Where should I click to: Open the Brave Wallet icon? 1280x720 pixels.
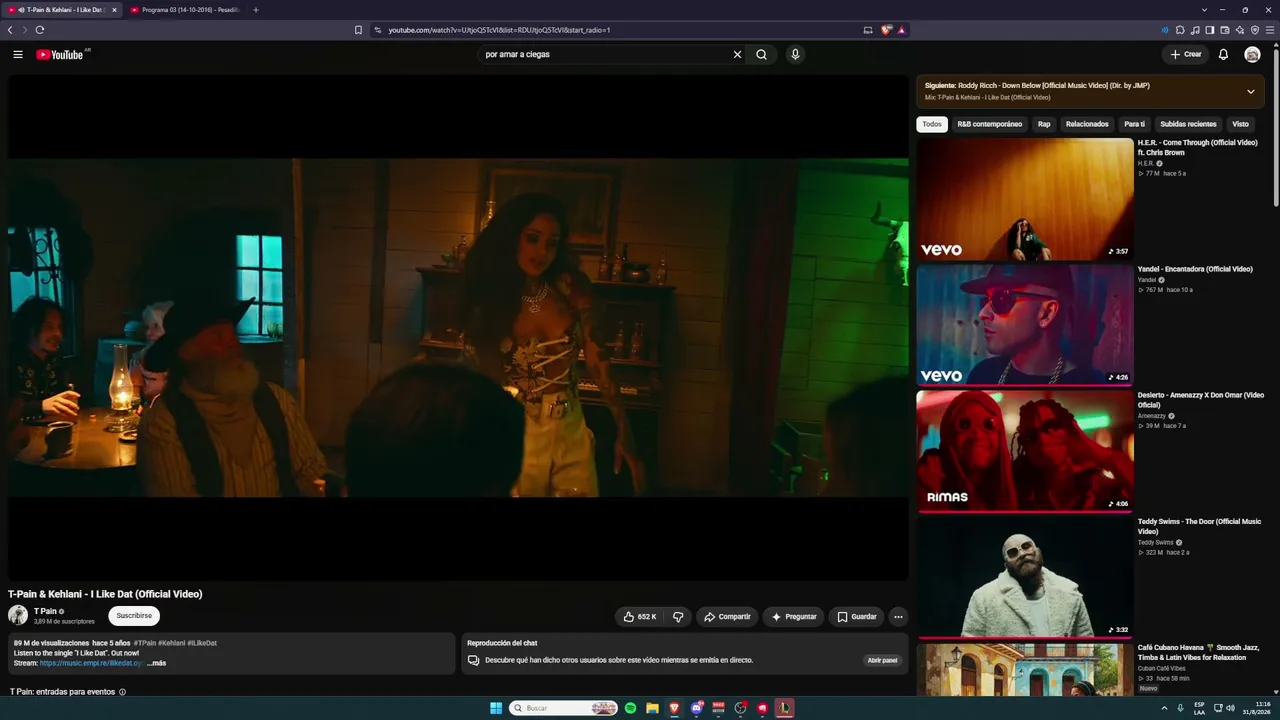1225,30
